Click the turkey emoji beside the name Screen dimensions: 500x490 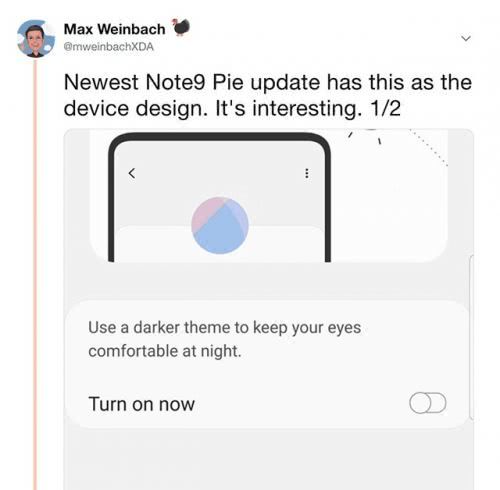click(181, 27)
